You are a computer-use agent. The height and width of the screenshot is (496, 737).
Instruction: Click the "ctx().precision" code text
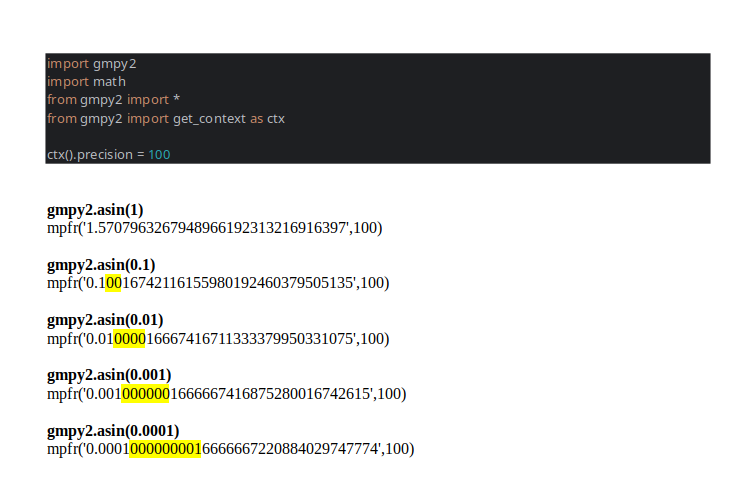coord(90,155)
